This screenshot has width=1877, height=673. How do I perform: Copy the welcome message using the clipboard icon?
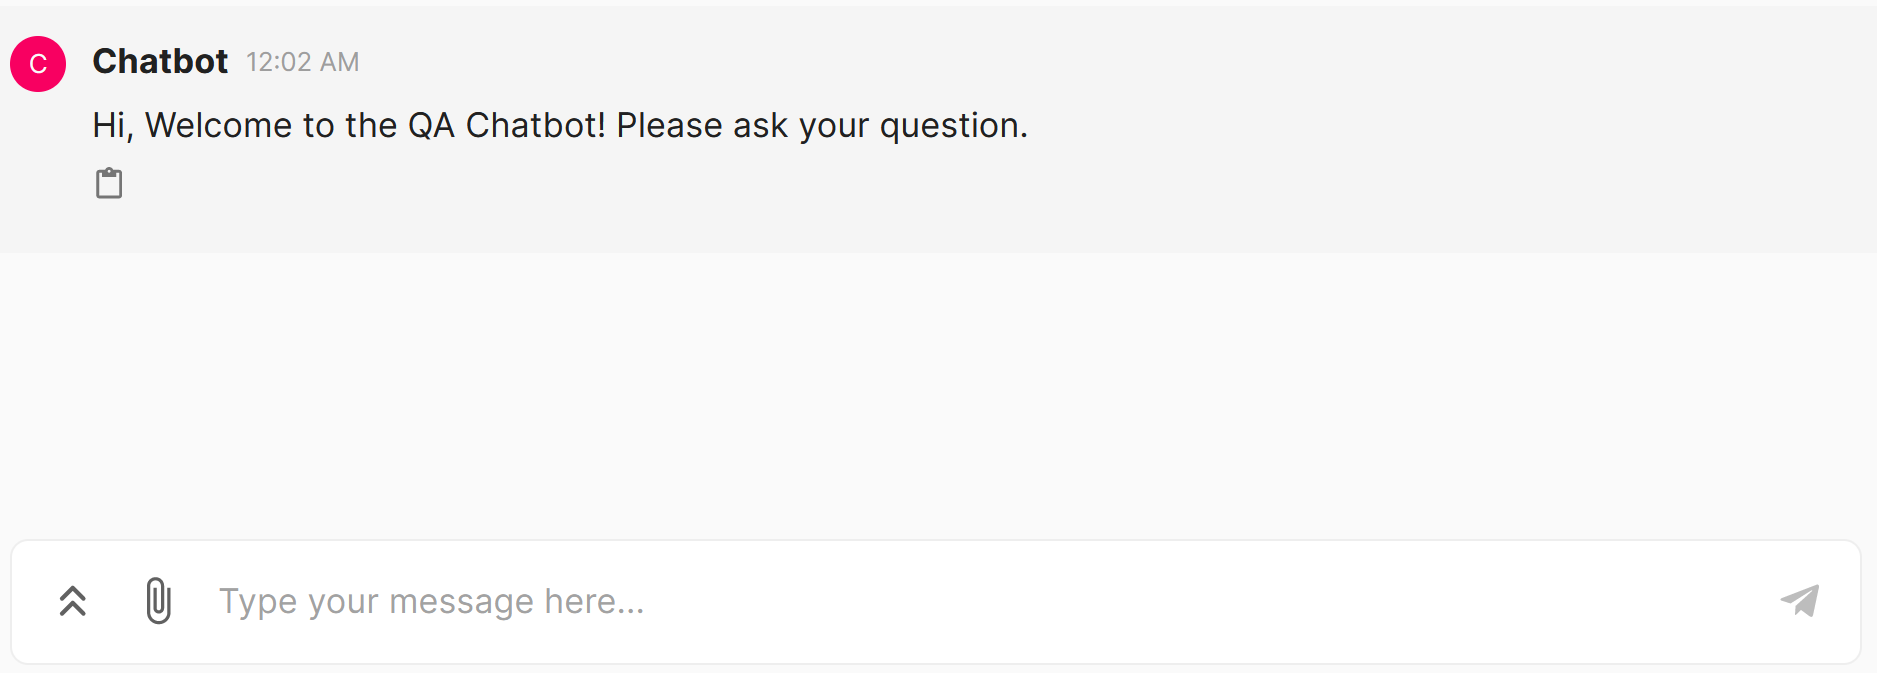(109, 183)
